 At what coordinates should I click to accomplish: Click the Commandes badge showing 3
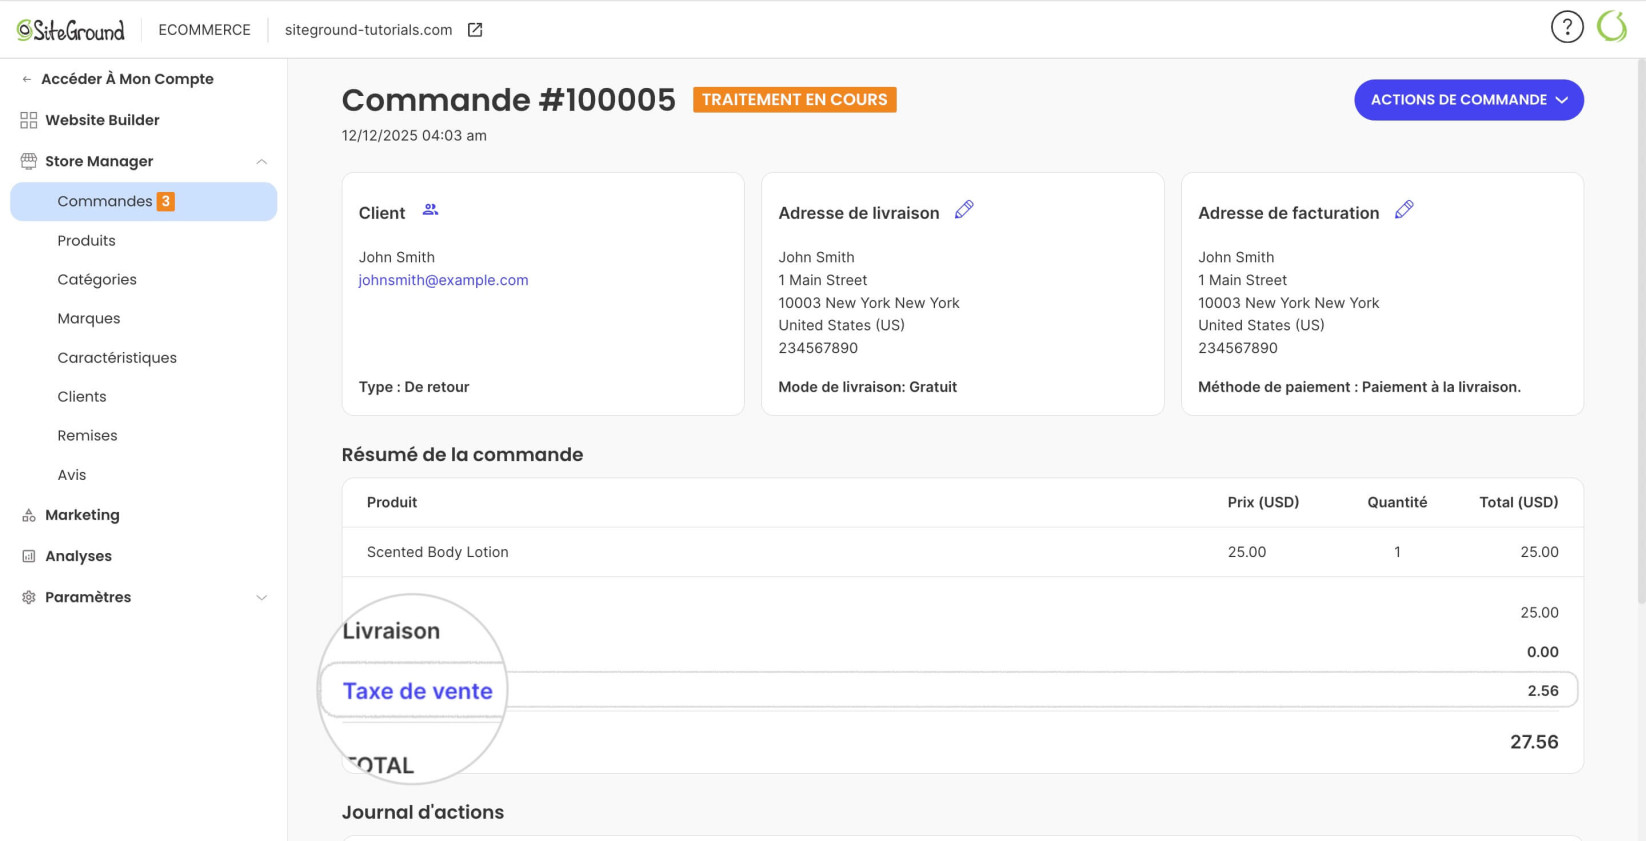click(x=166, y=201)
